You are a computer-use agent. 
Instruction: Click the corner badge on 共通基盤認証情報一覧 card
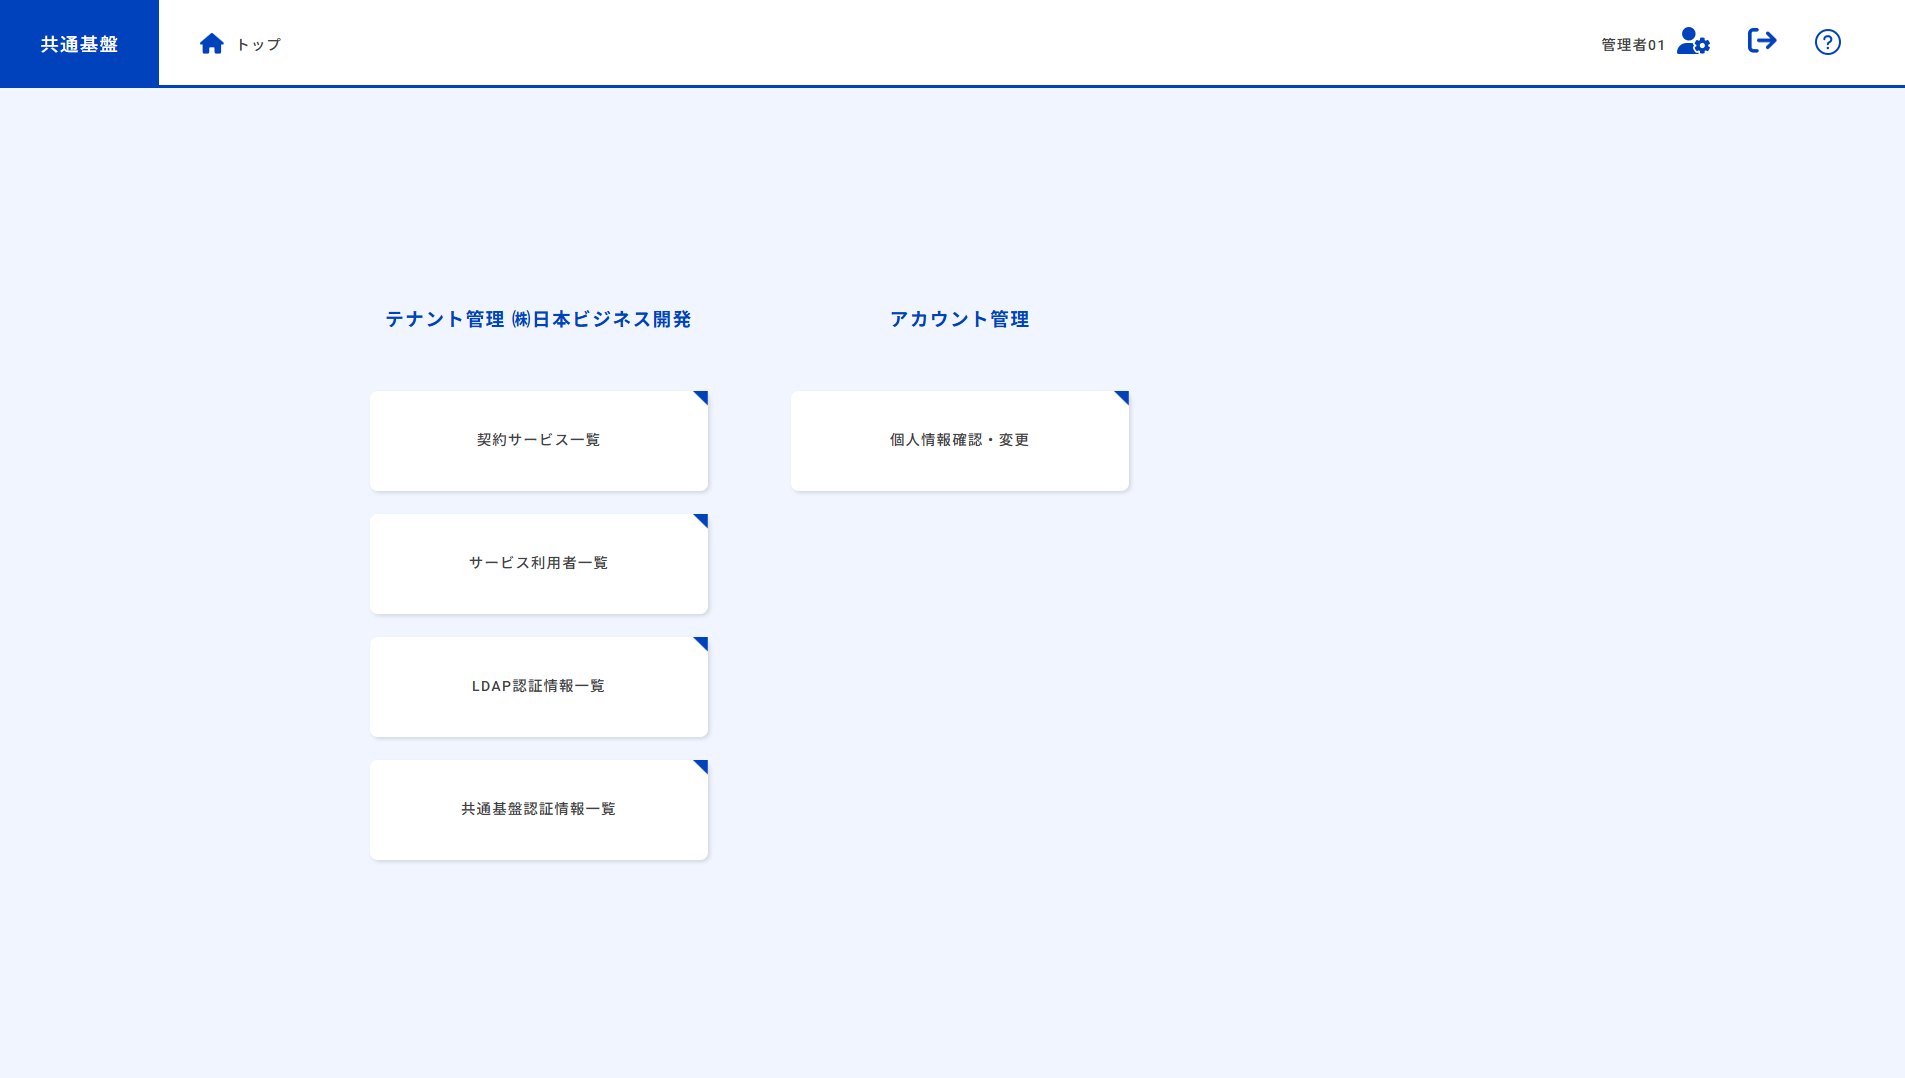tap(702, 767)
